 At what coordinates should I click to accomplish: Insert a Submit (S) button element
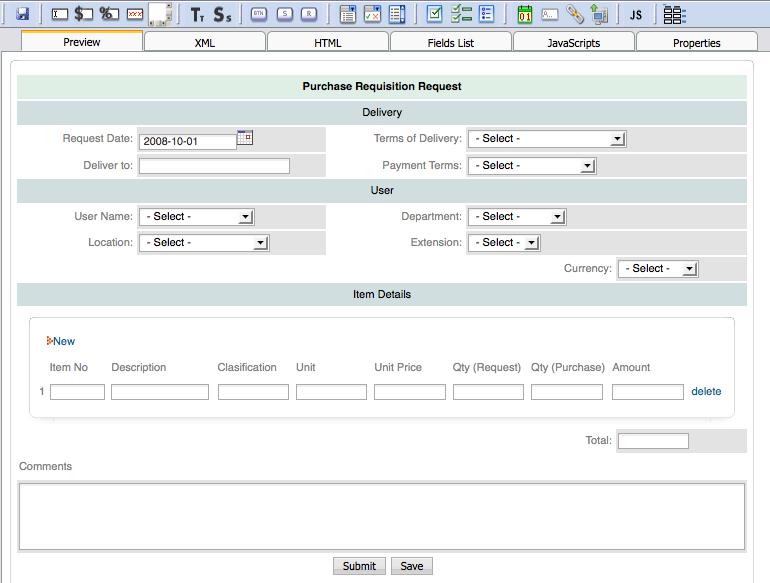284,14
